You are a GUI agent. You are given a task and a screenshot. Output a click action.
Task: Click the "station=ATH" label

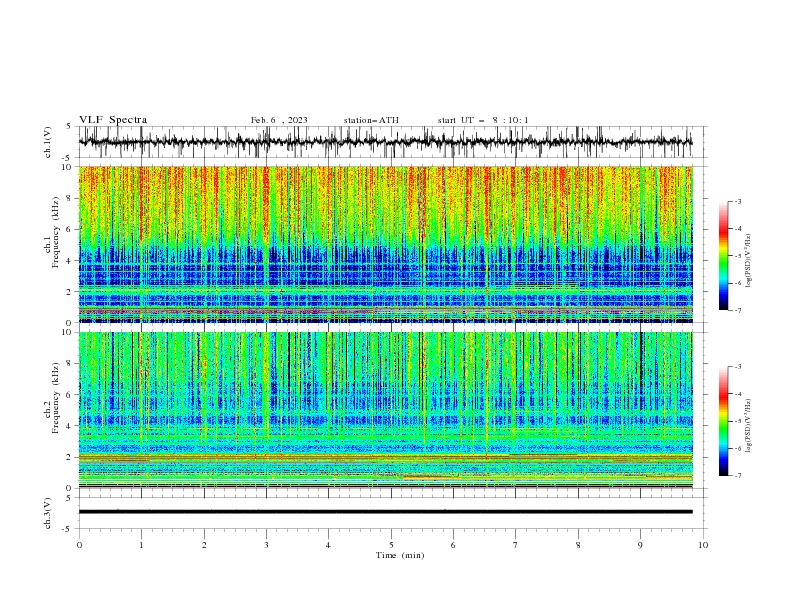click(371, 120)
